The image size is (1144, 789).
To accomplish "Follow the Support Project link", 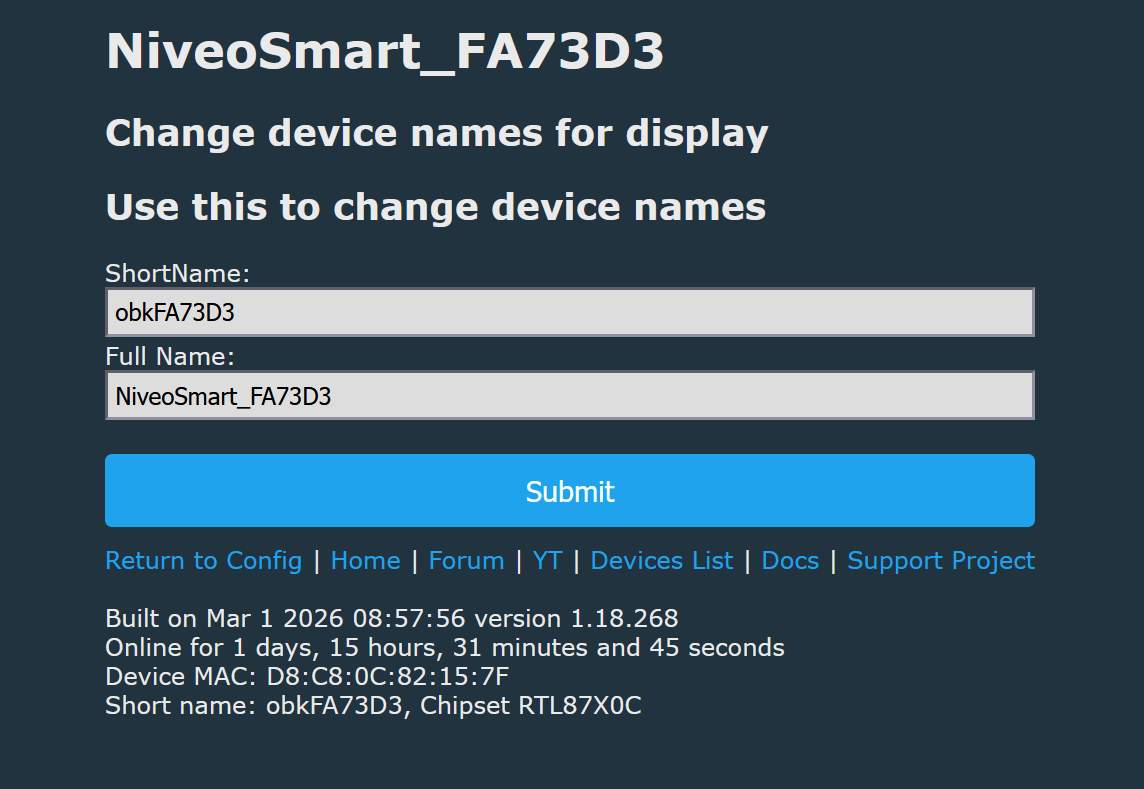I will pyautogui.click(x=941, y=561).
